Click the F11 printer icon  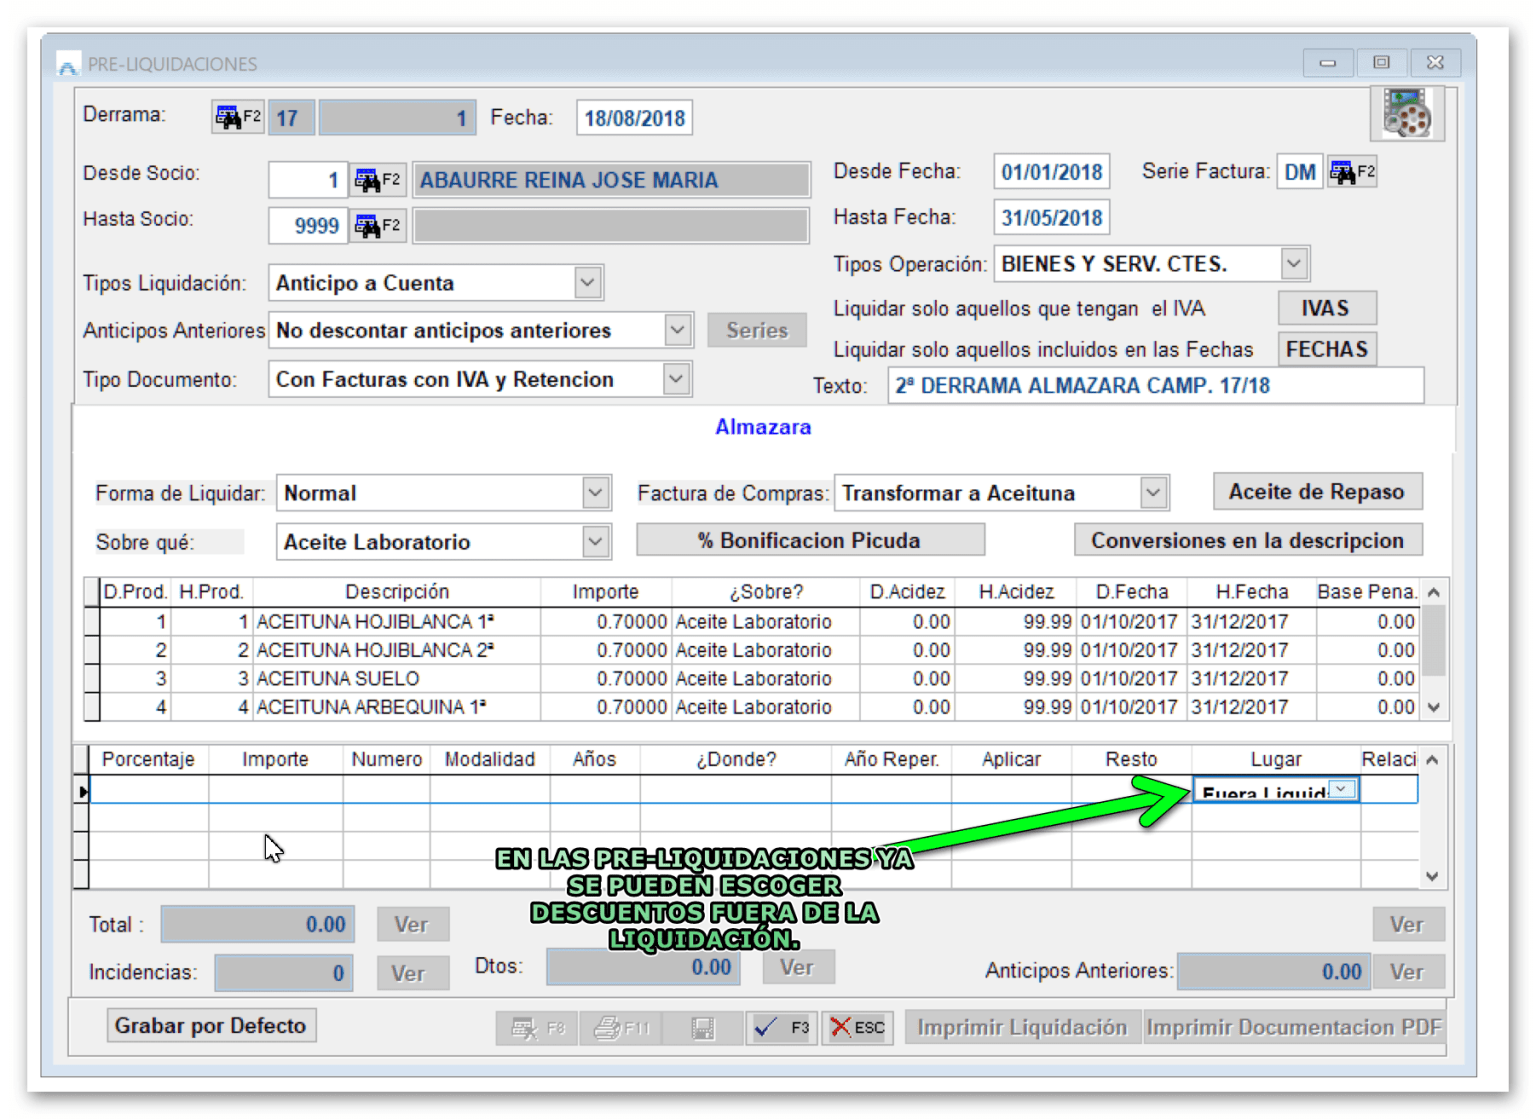(x=620, y=1027)
